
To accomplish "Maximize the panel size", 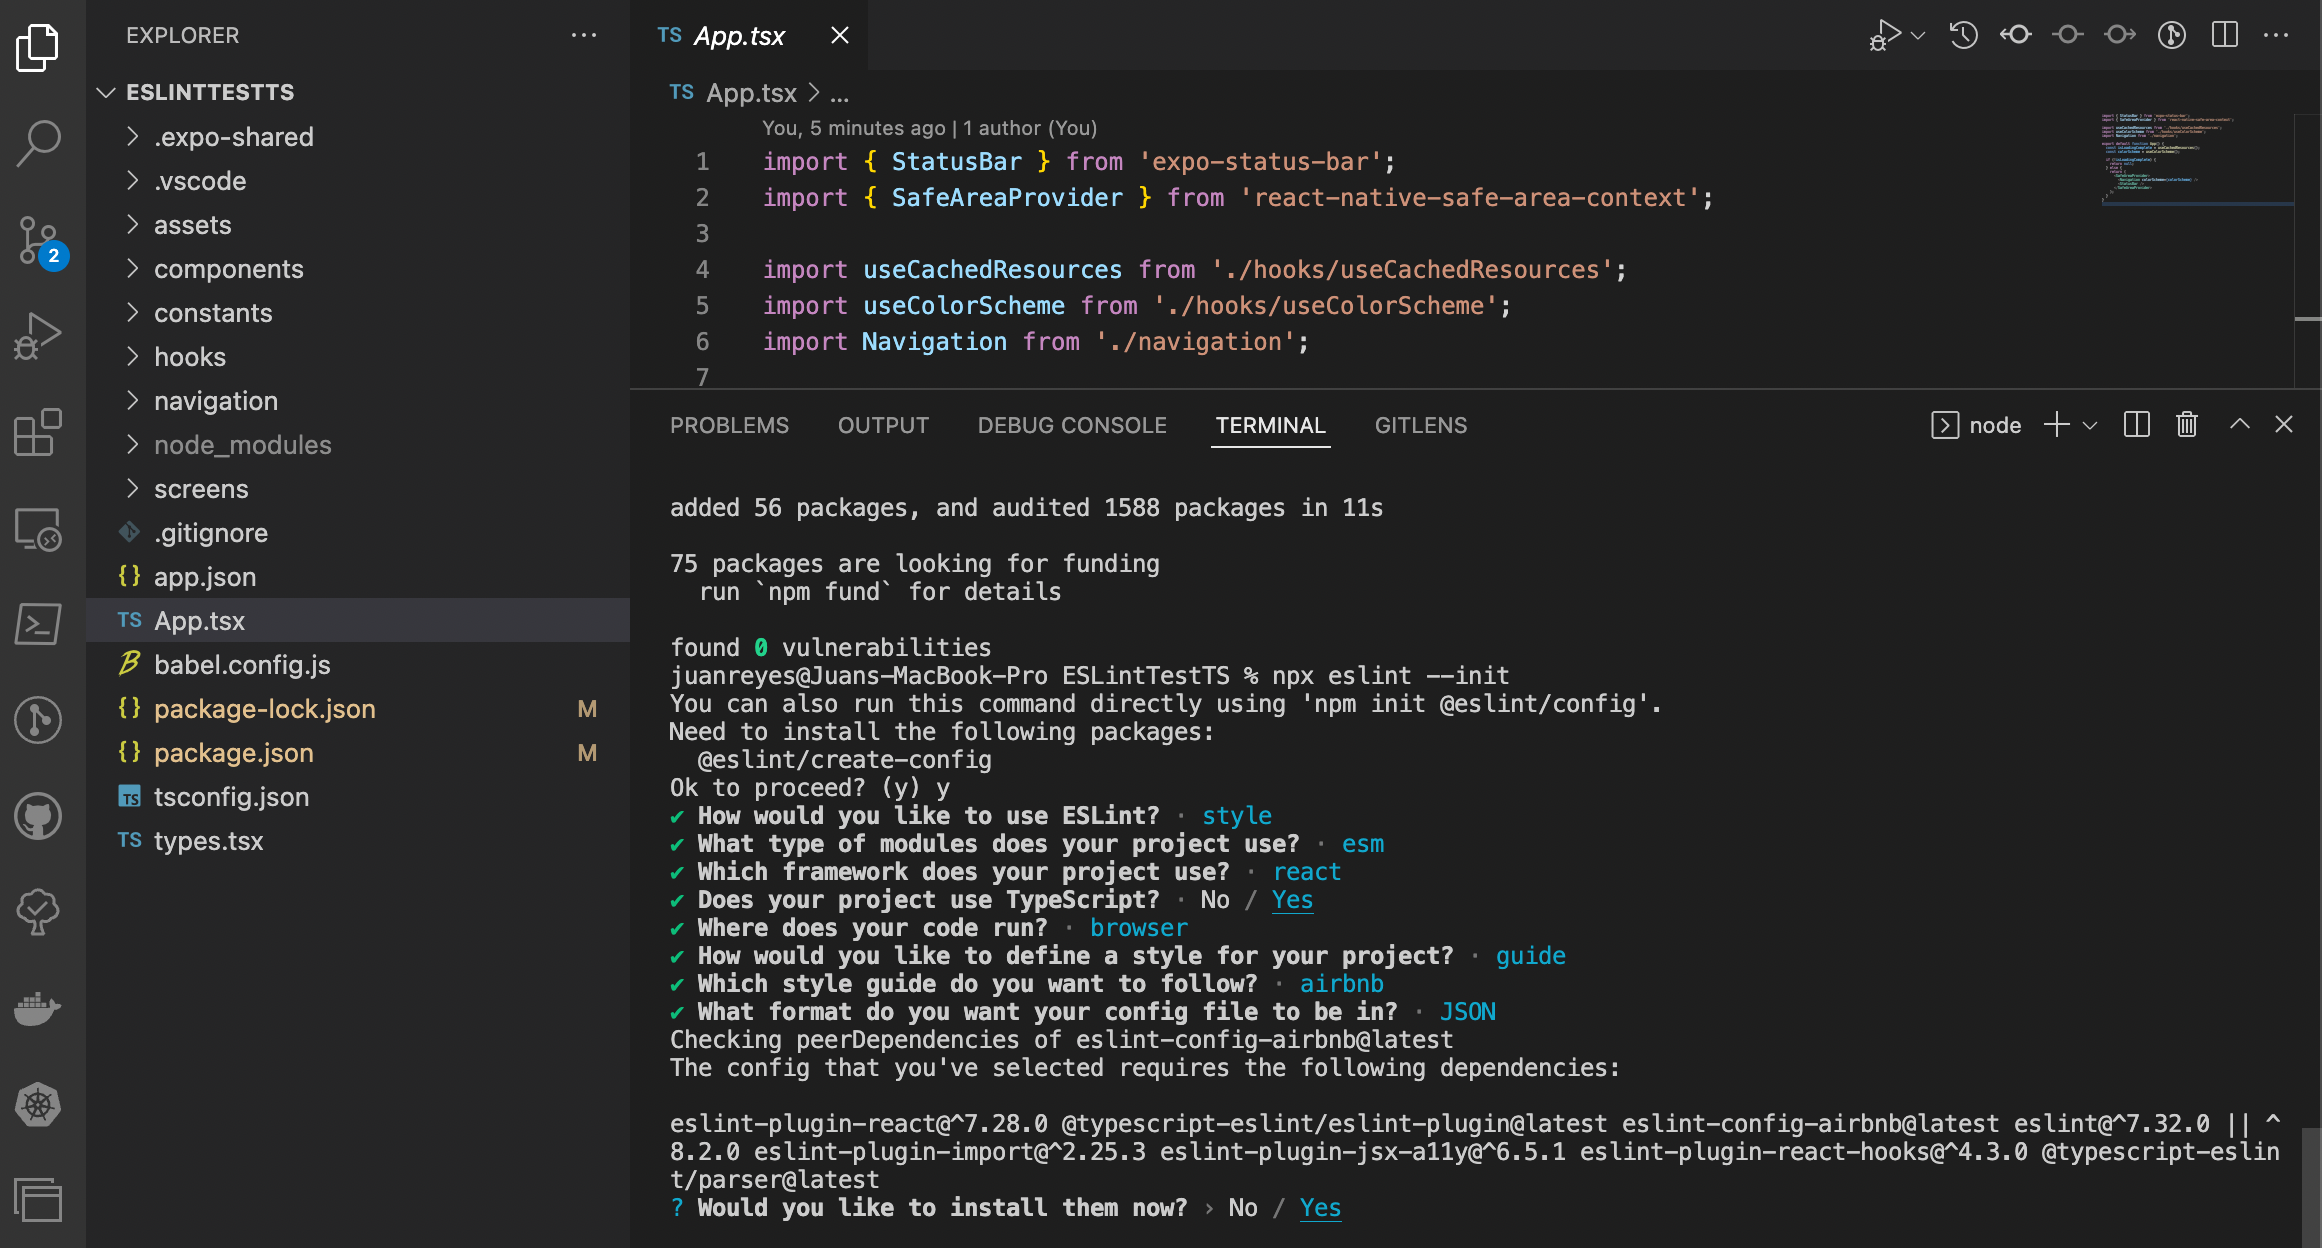I will coord(2240,425).
